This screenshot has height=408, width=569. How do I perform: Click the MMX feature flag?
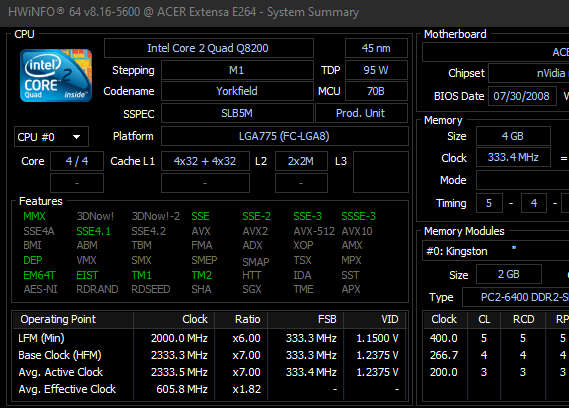pos(34,216)
